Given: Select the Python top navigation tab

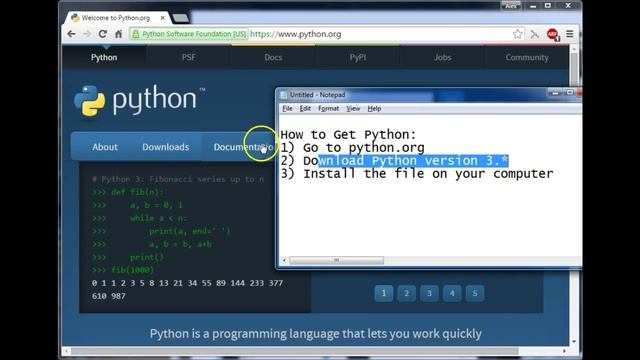Looking at the screenshot, I should 104,58.
